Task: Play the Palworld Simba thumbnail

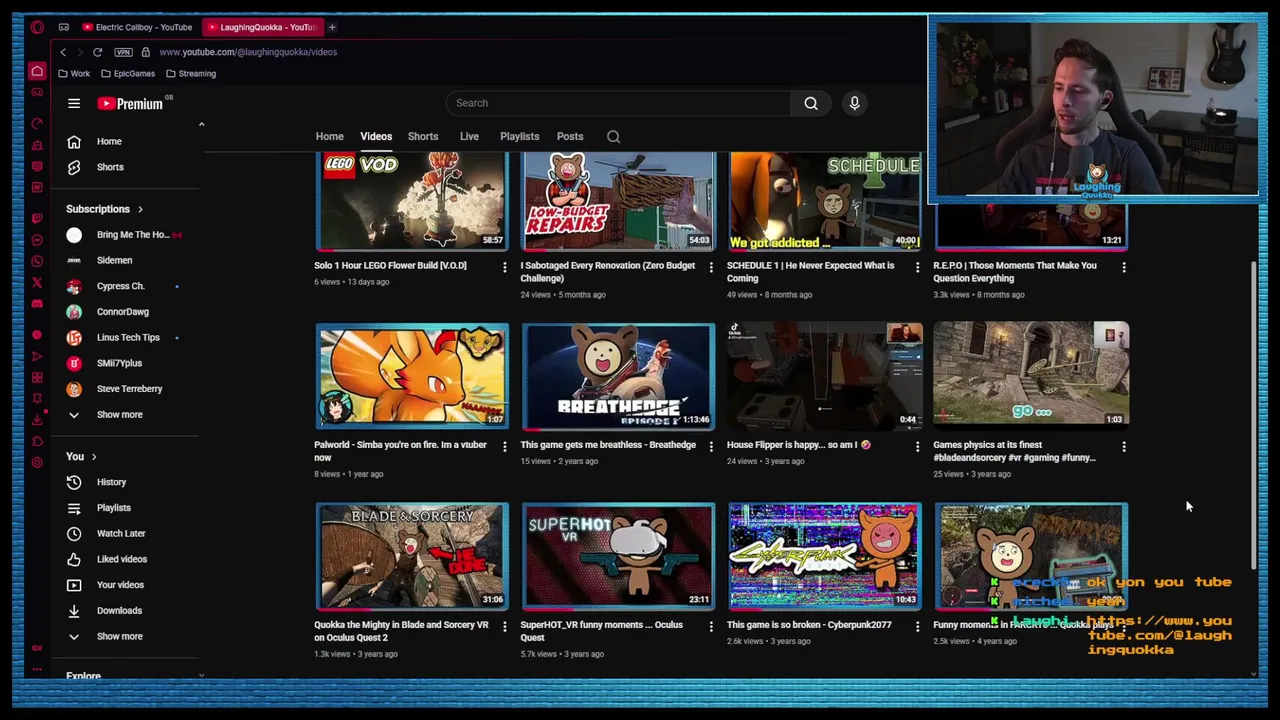Action: (x=412, y=377)
